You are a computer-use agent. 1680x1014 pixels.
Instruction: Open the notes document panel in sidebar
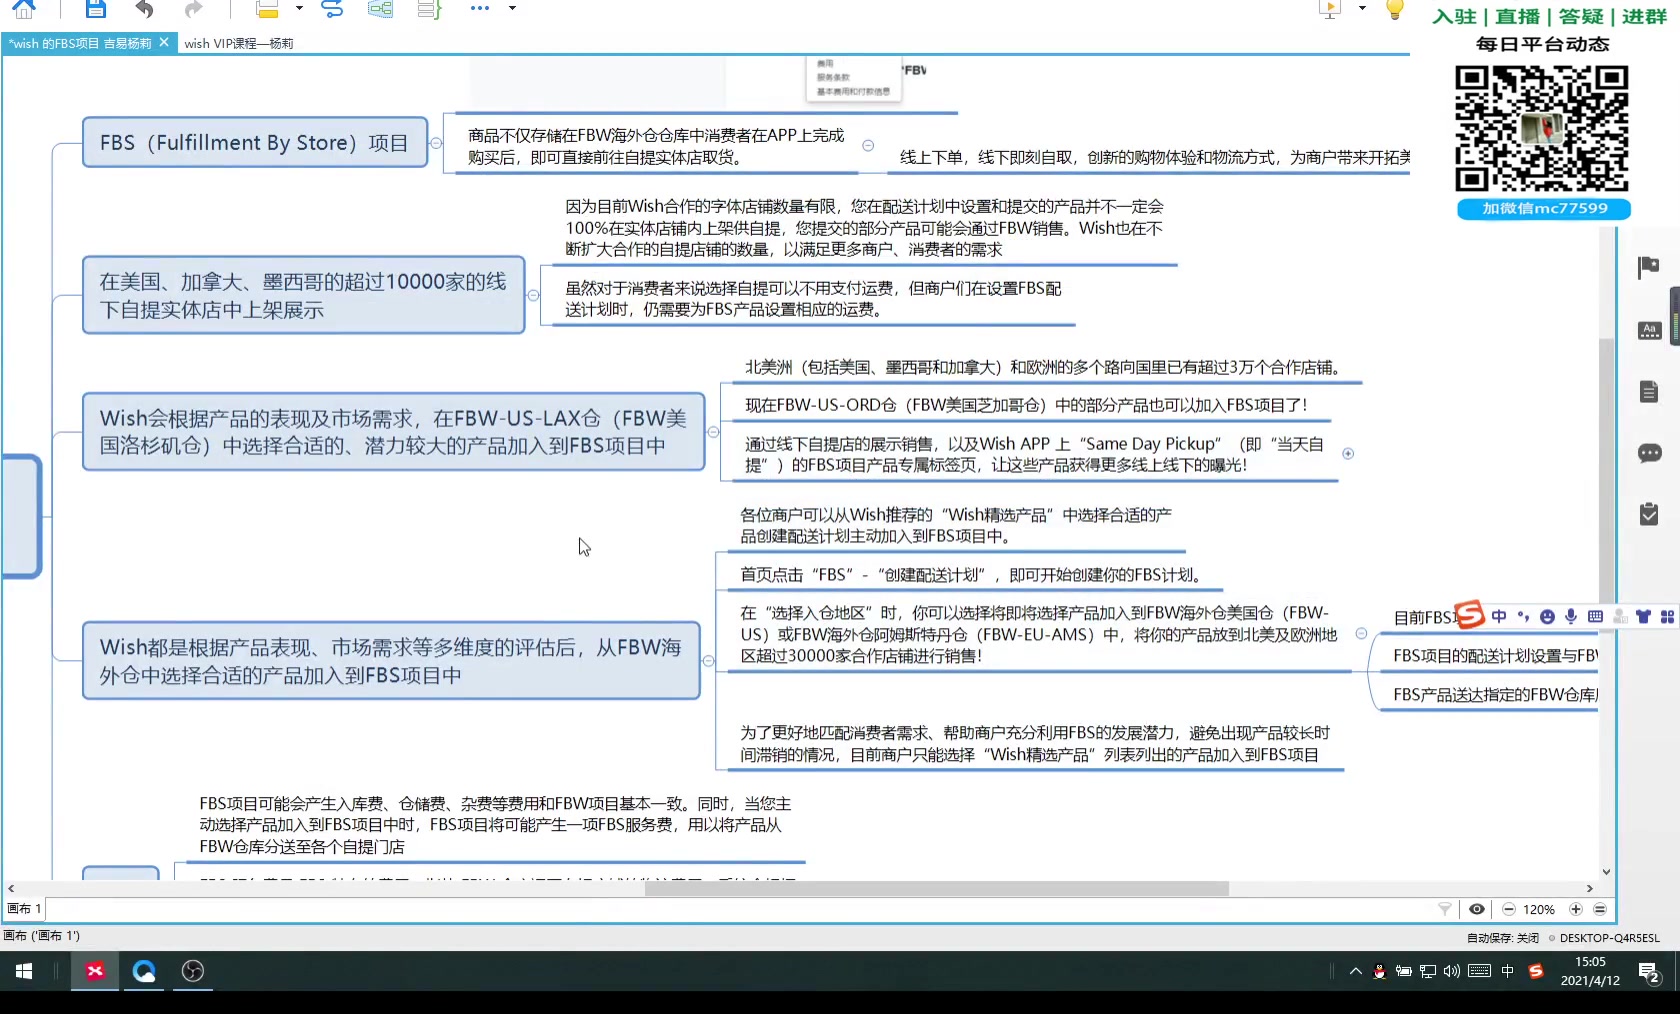1649,391
